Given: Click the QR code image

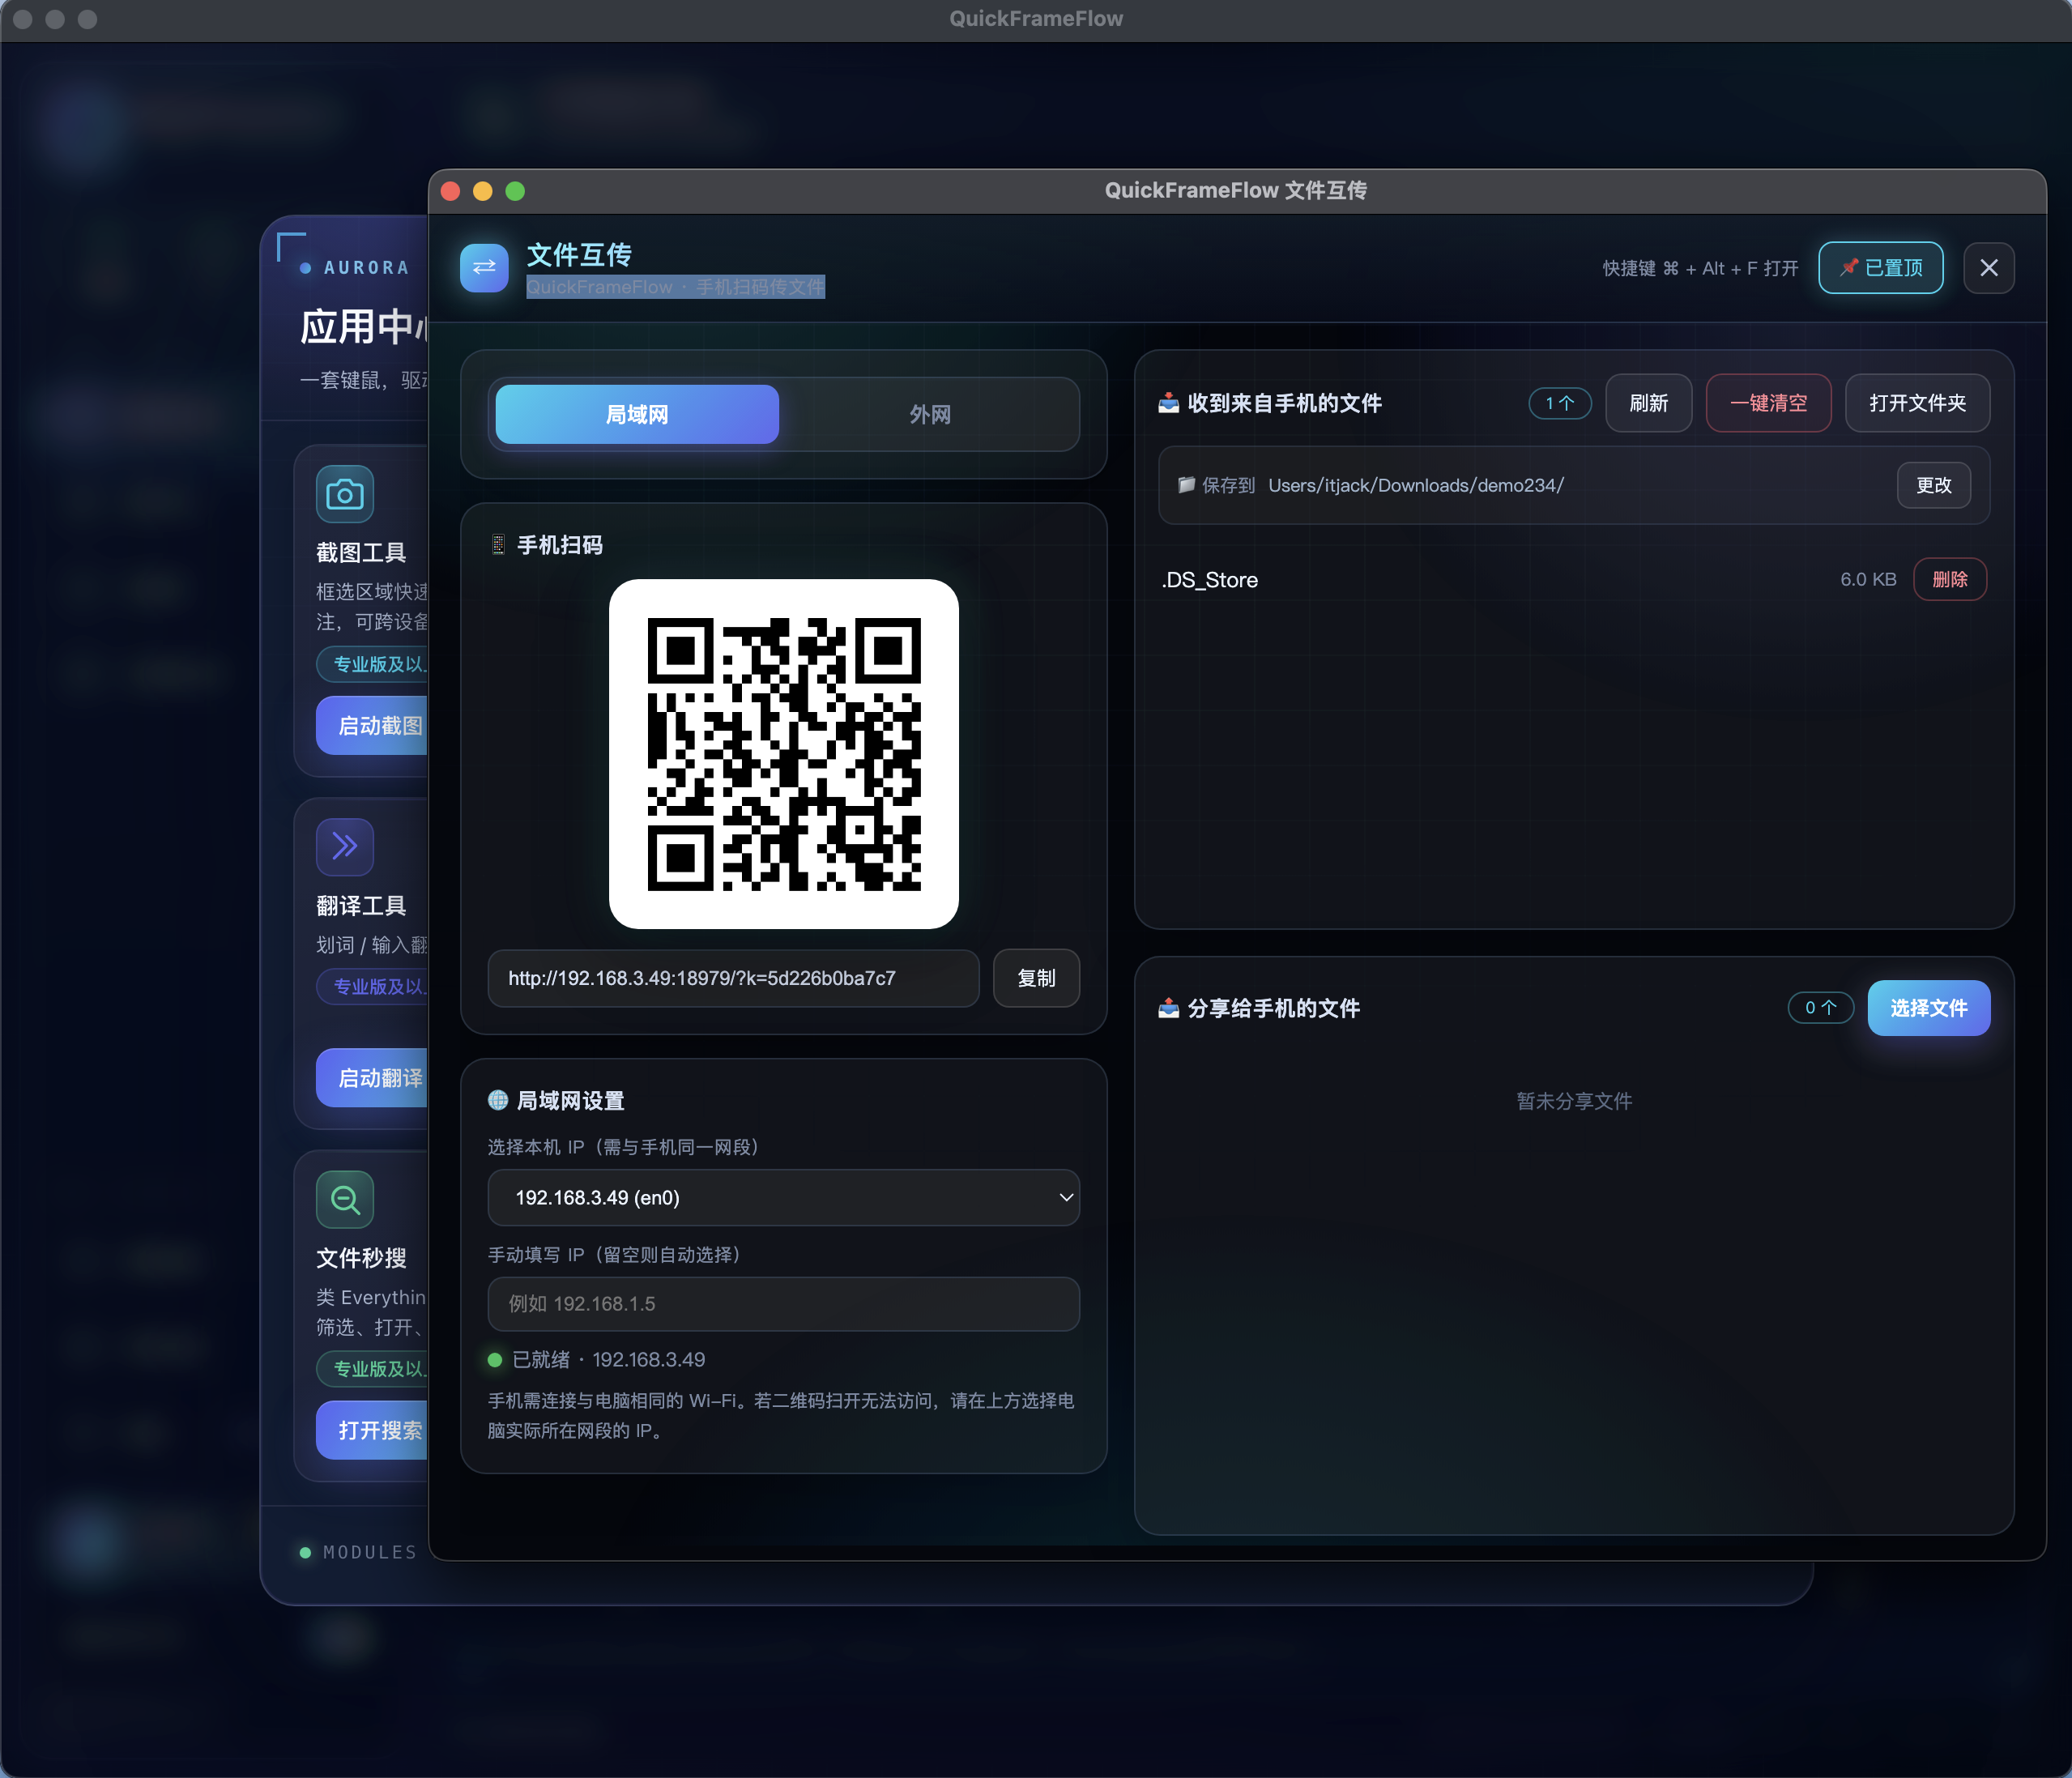Looking at the screenshot, I should pyautogui.click(x=784, y=754).
